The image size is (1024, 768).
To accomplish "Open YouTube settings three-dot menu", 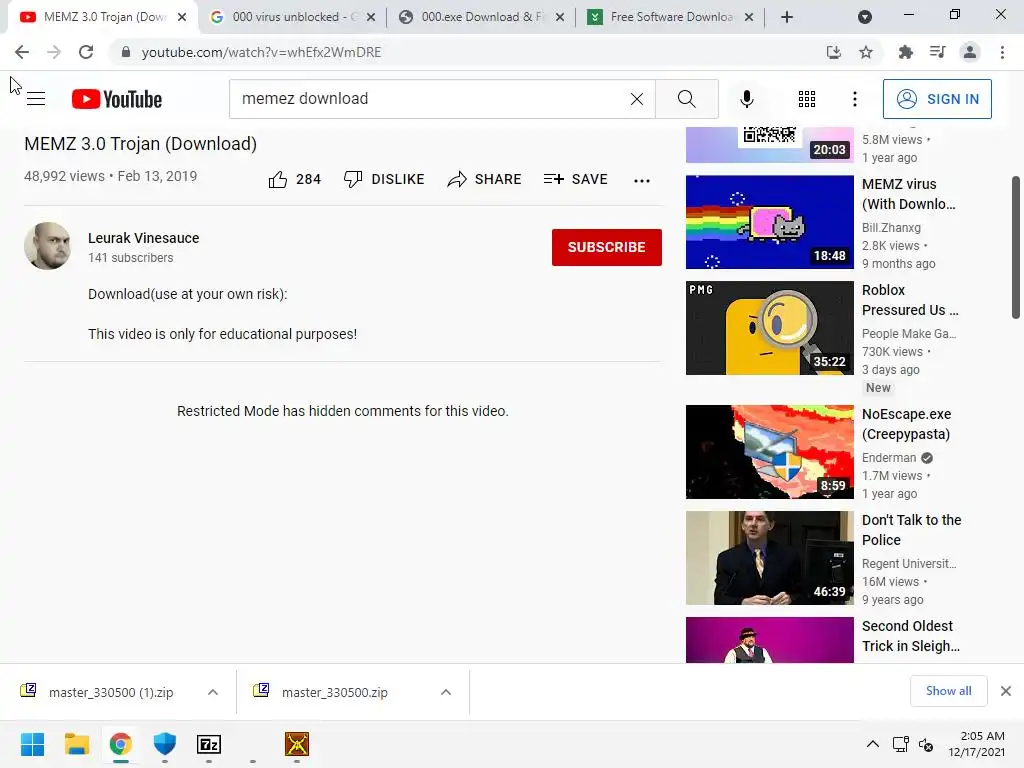I will tap(855, 99).
